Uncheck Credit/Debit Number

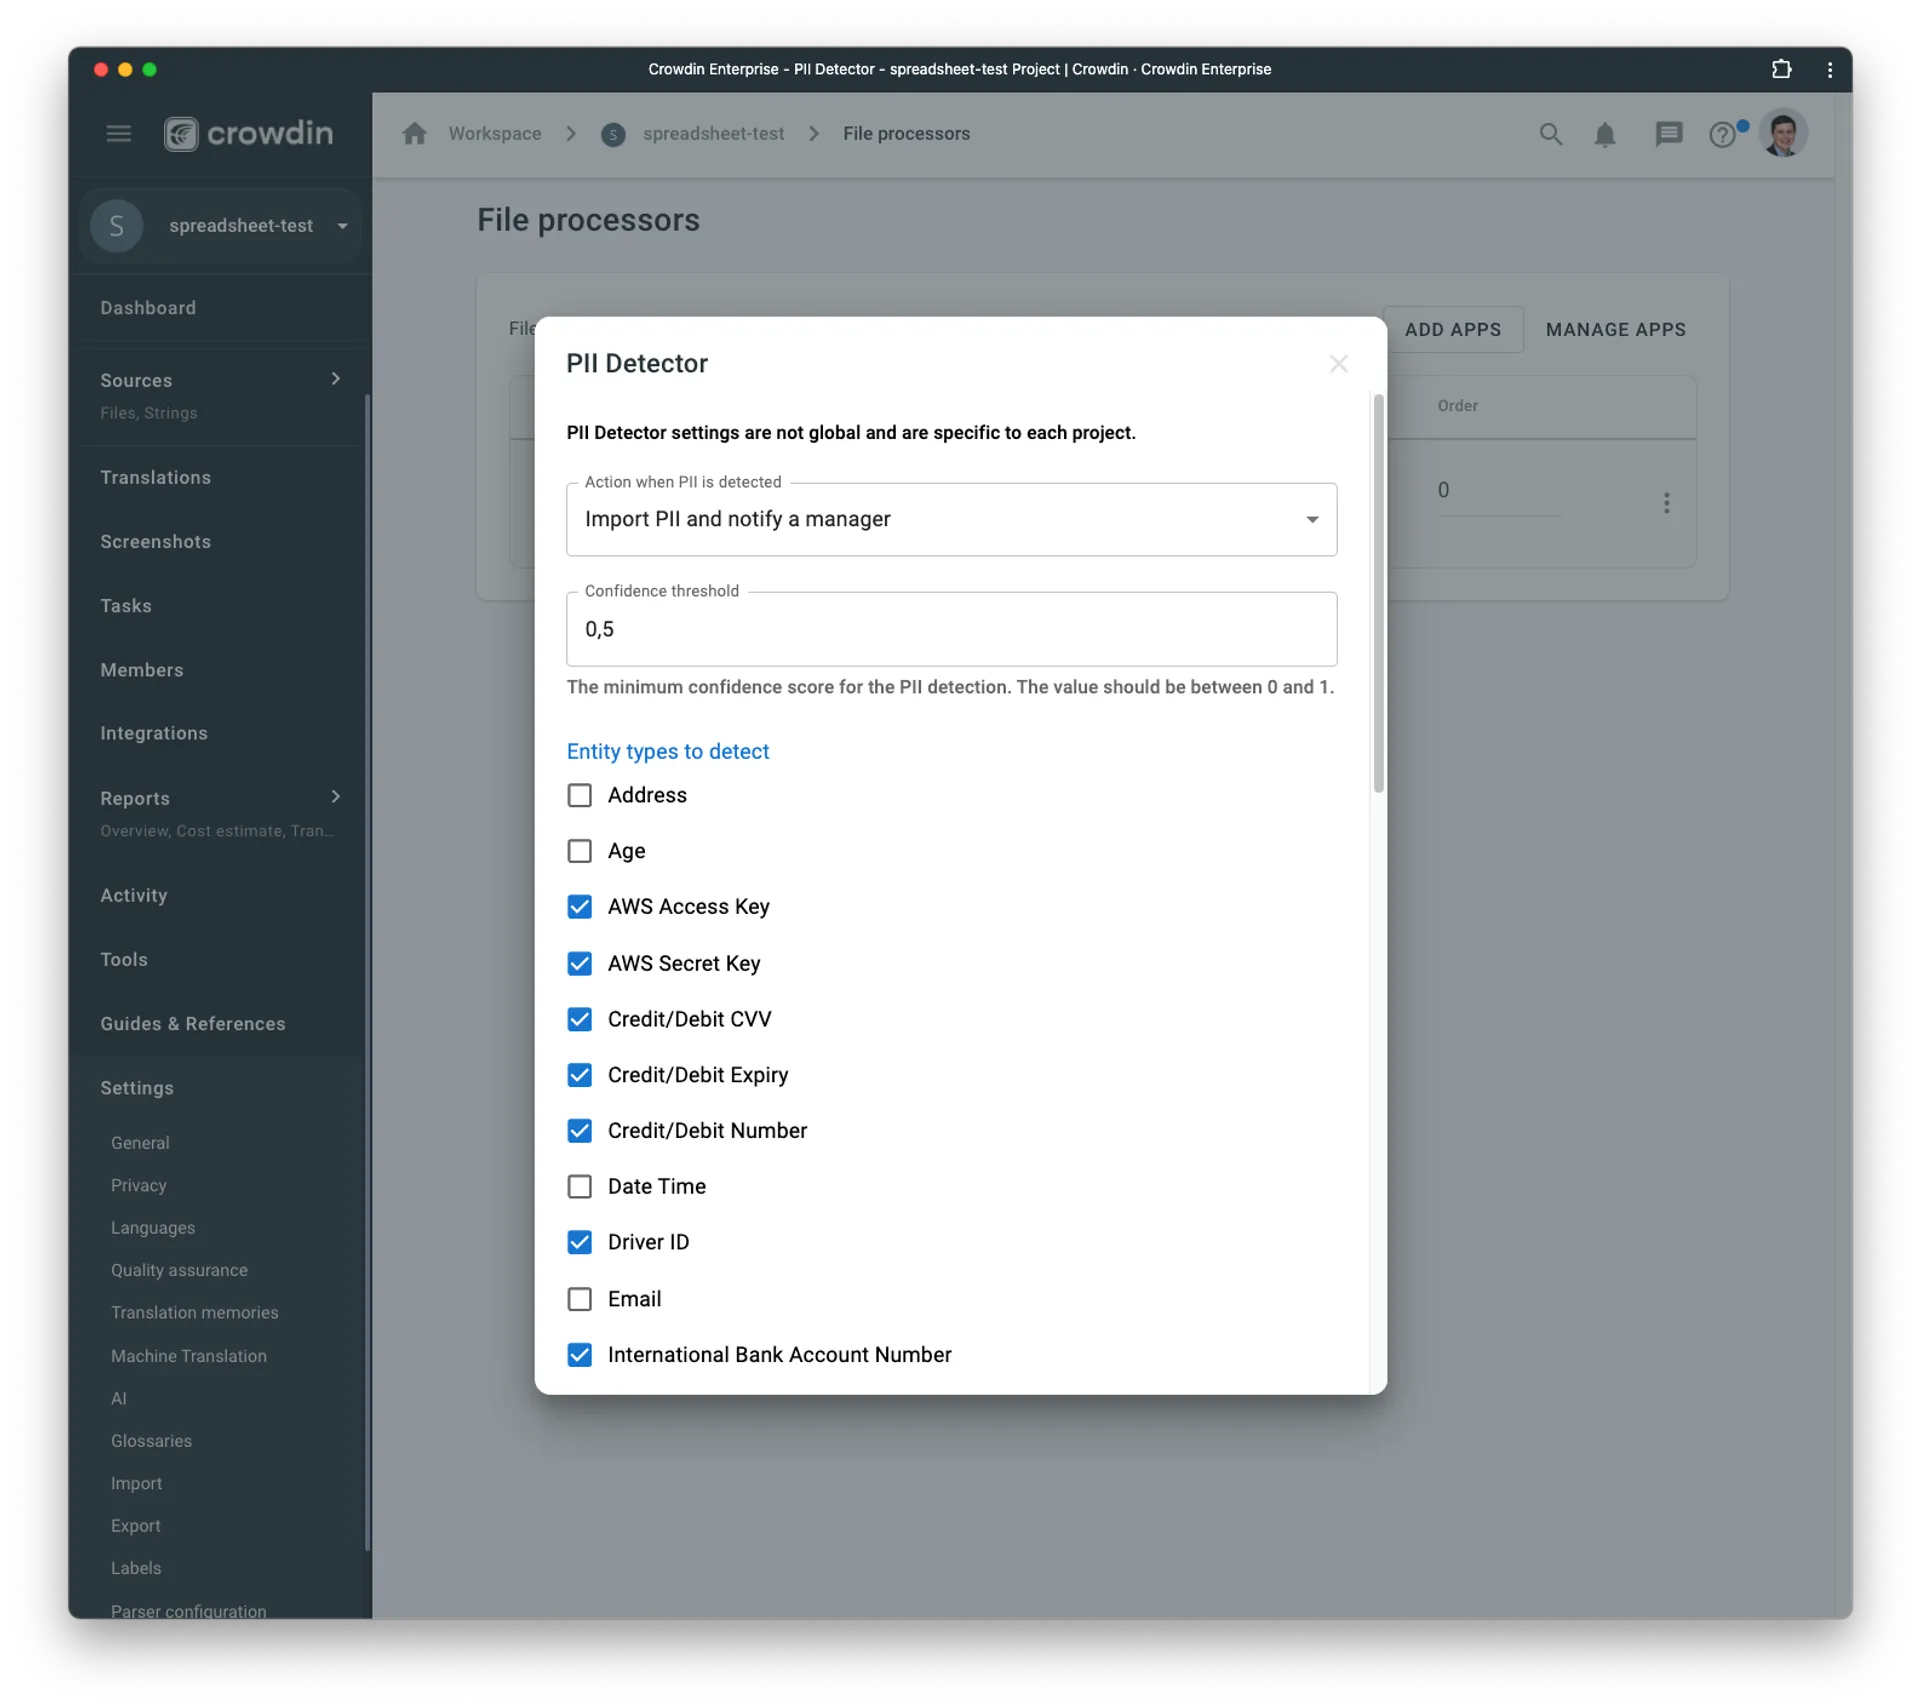(x=579, y=1131)
